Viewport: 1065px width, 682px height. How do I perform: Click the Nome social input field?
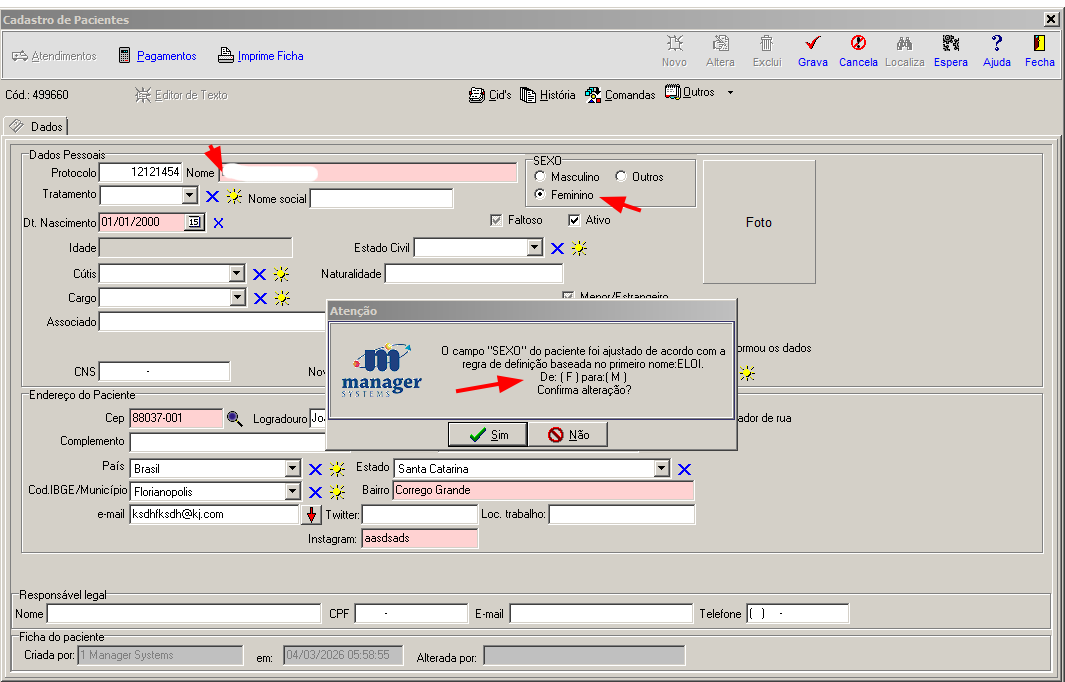[381, 199]
